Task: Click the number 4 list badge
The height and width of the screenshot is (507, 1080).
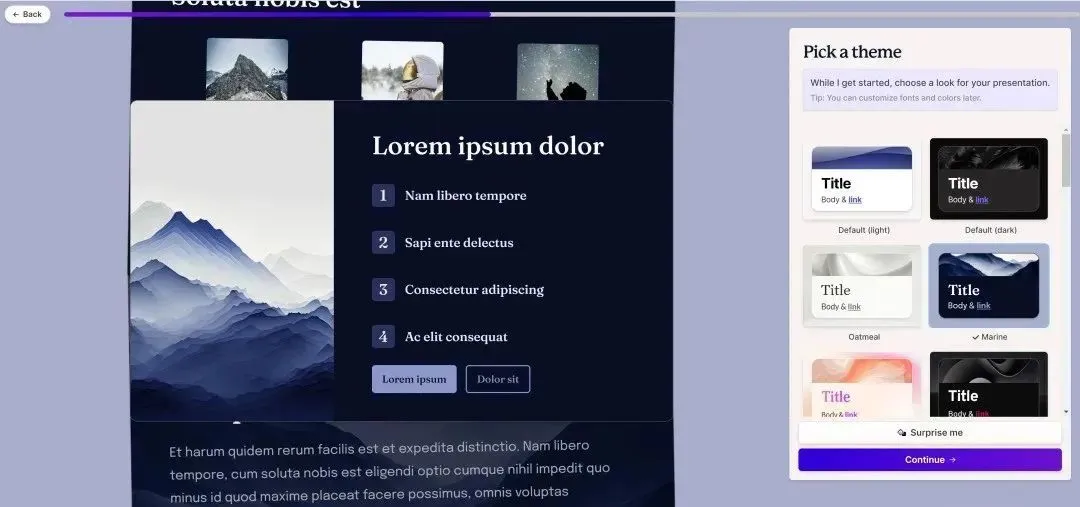Action: pyautogui.click(x=384, y=337)
